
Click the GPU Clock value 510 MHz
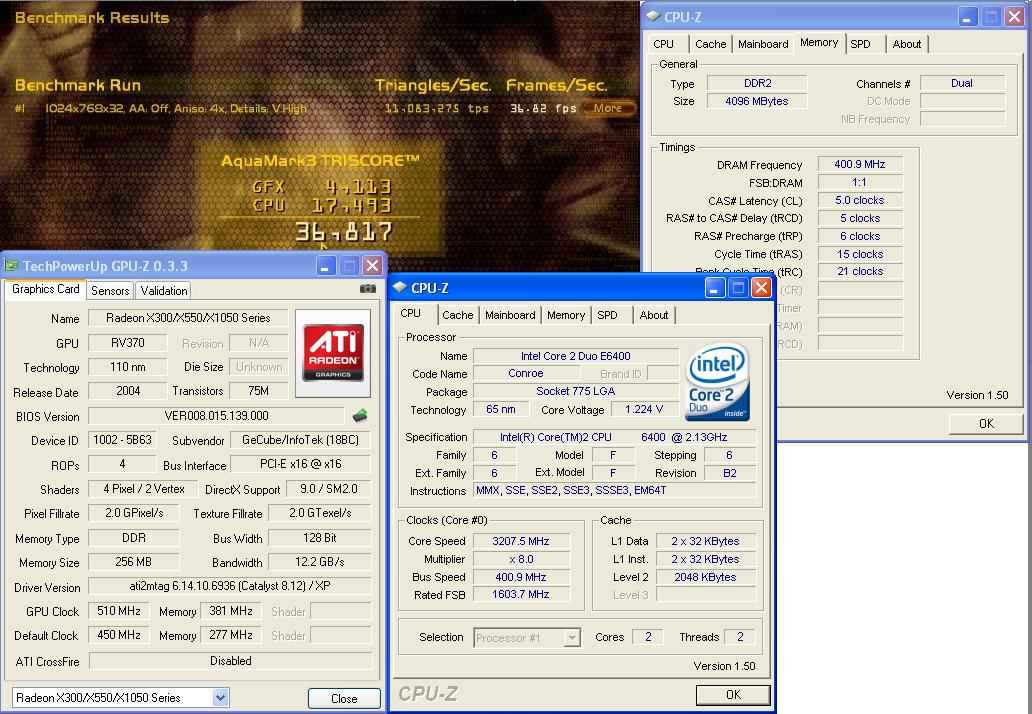pos(118,611)
